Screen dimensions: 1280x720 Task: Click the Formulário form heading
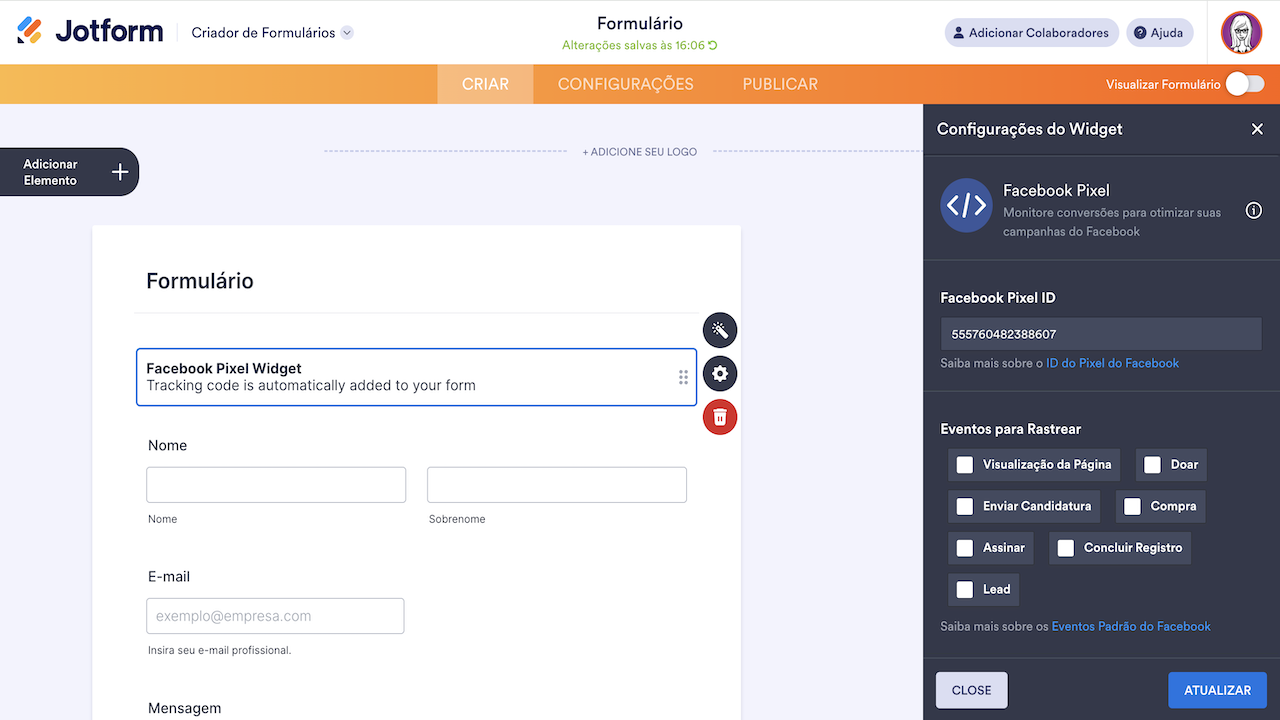coord(200,281)
